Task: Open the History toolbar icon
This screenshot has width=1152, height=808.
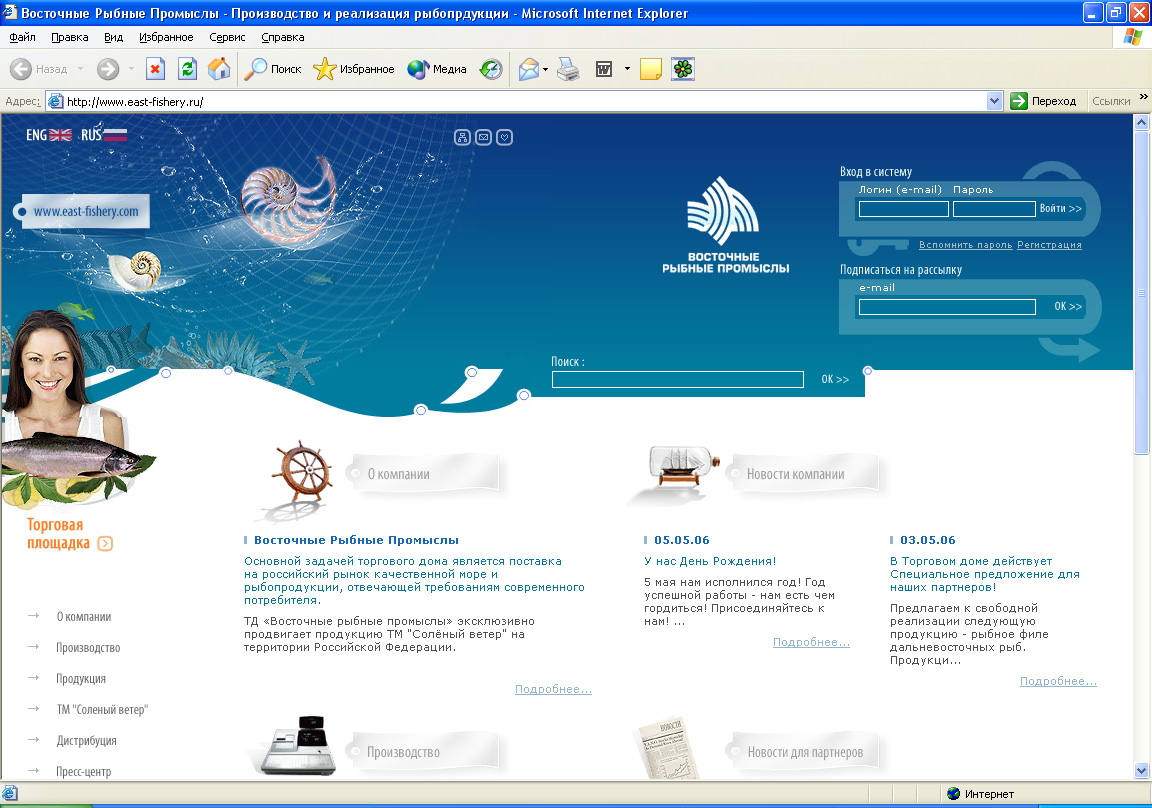Action: tap(491, 69)
